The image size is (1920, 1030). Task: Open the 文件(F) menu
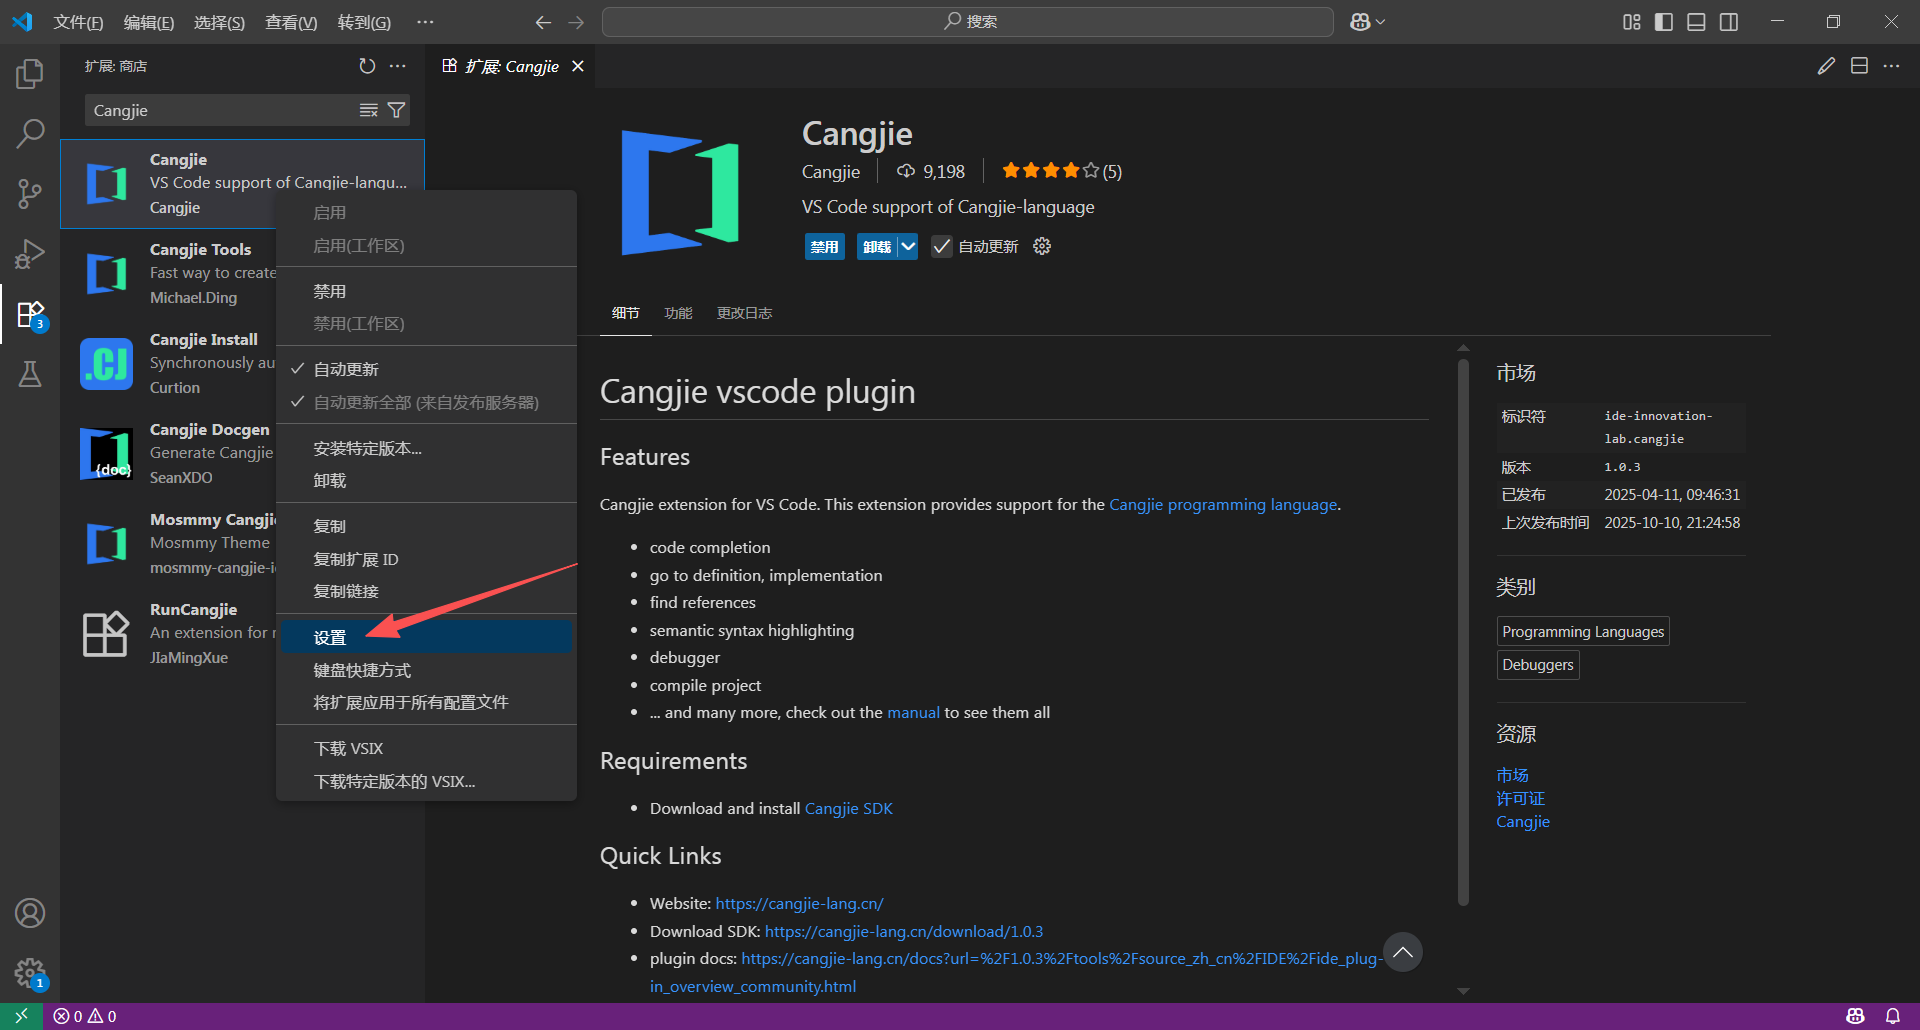pos(78,22)
